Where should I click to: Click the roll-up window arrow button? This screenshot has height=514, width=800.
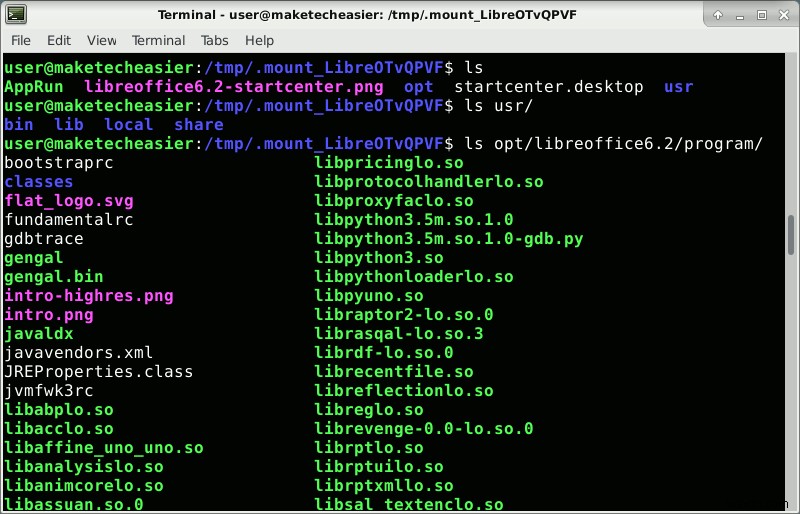[718, 15]
